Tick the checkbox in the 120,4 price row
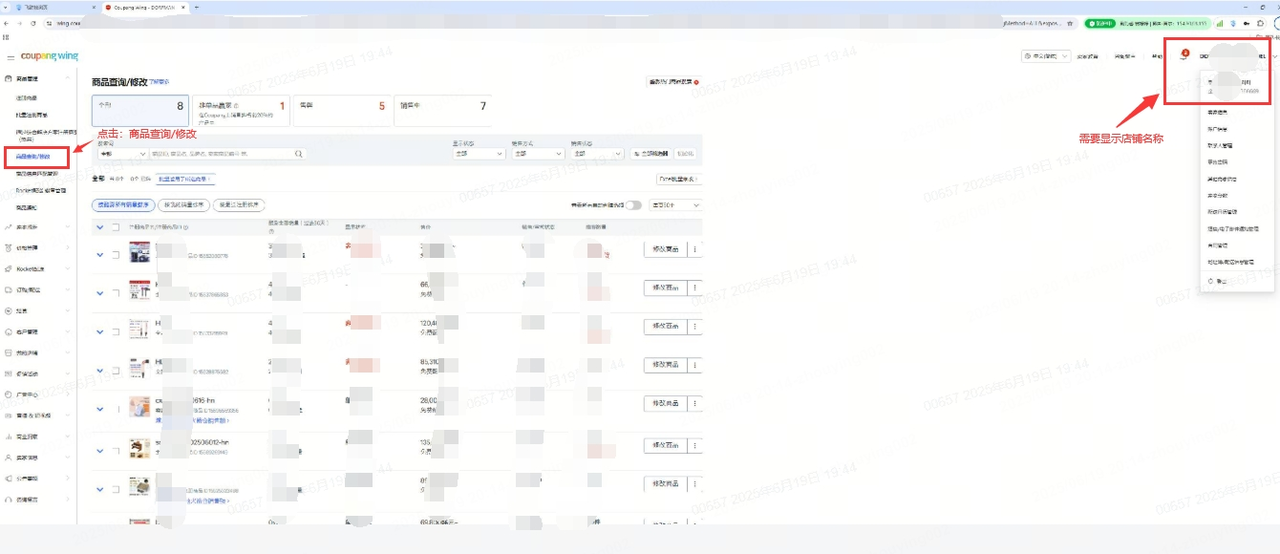Image resolution: width=1280 pixels, height=554 pixels. (x=116, y=332)
